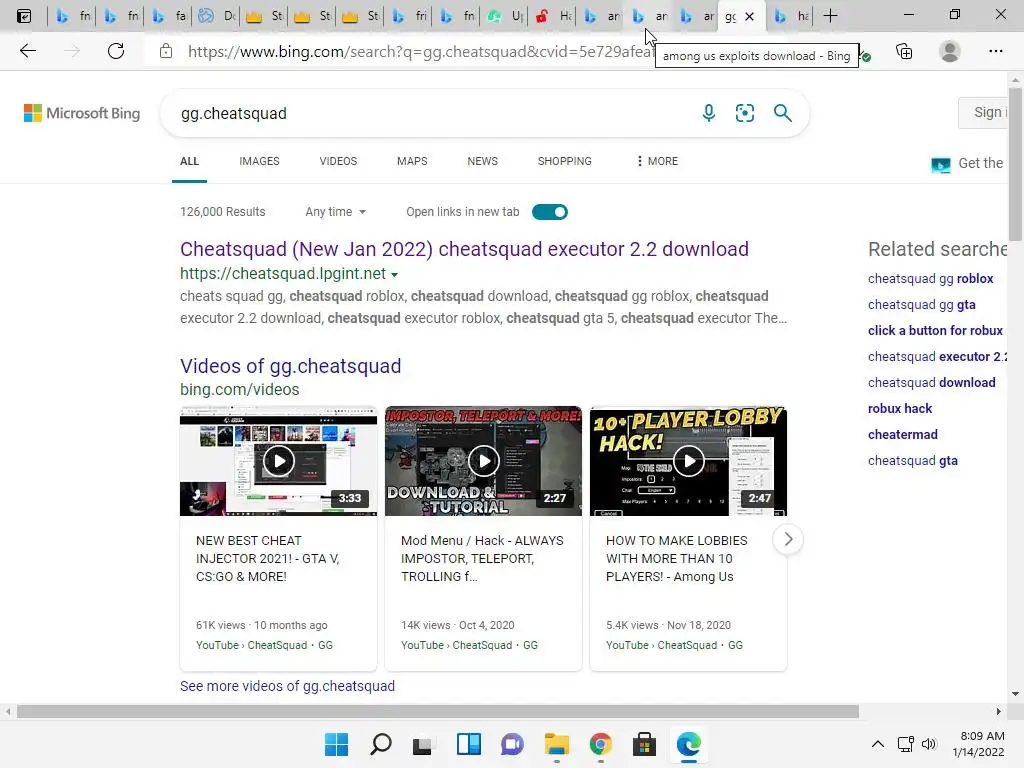The image size is (1024, 768).
Task: Switch to the VIDEOS tab
Action: click(338, 161)
